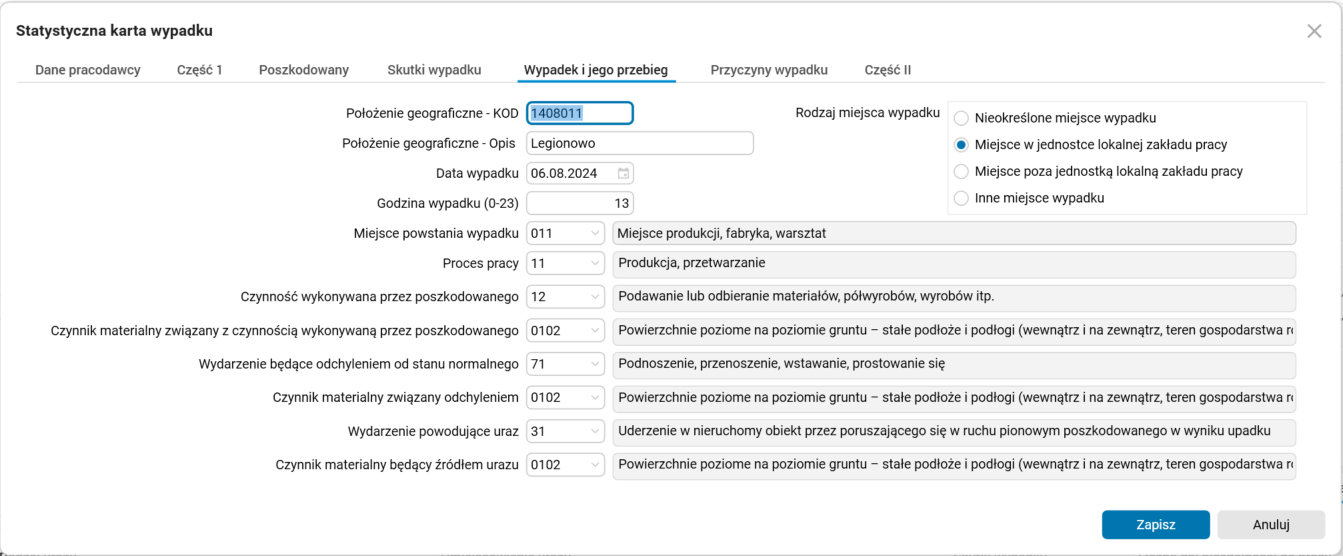Screen dimensions: 1343x556
Task: Go to the Dane pracodawcy tab
Action: click(88, 70)
